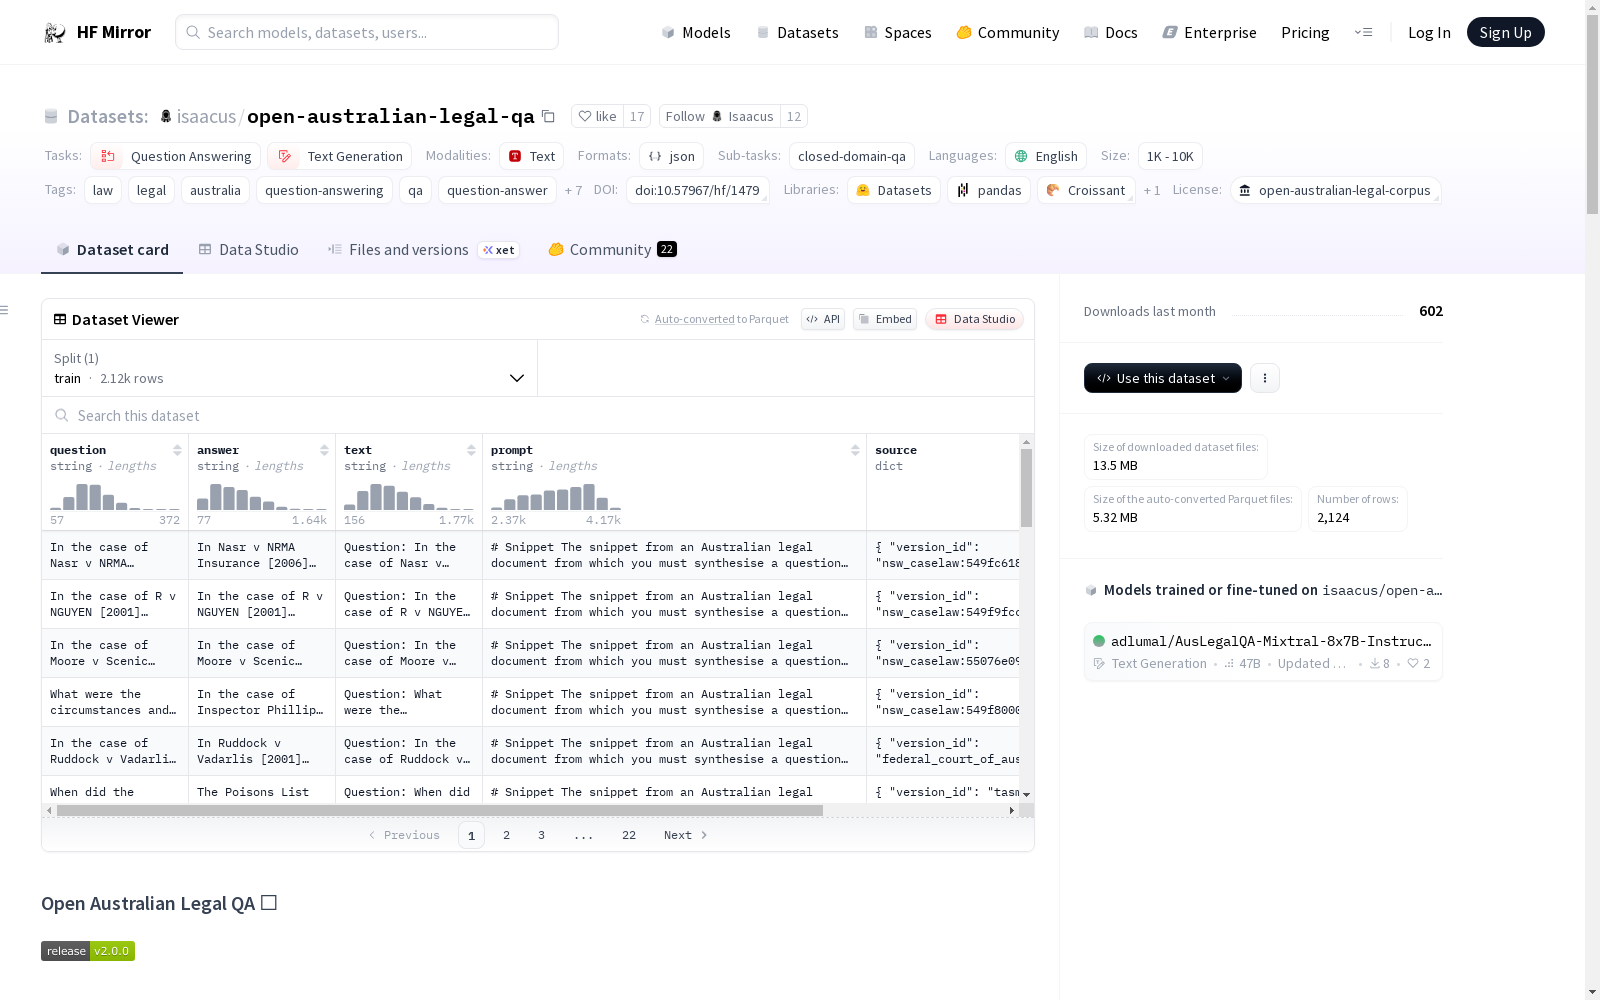Image resolution: width=1600 pixels, height=1000 pixels.
Task: Click the API code icon button
Action: [x=823, y=319]
